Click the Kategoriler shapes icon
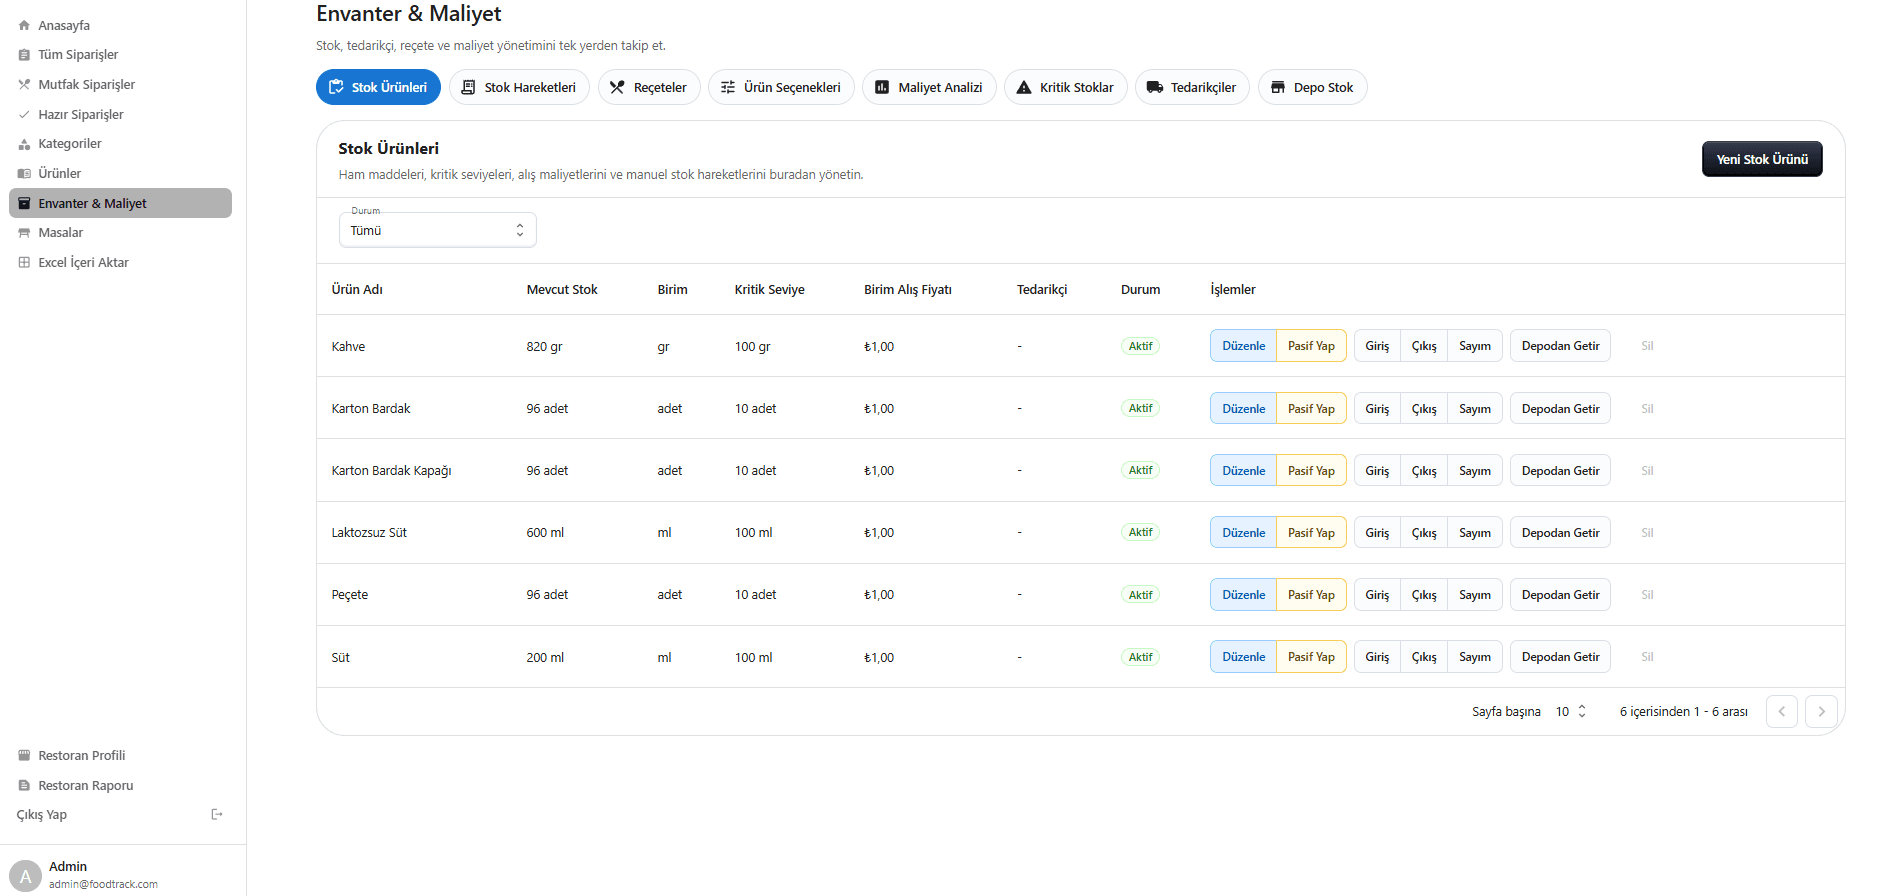1901x896 pixels. pos(24,144)
